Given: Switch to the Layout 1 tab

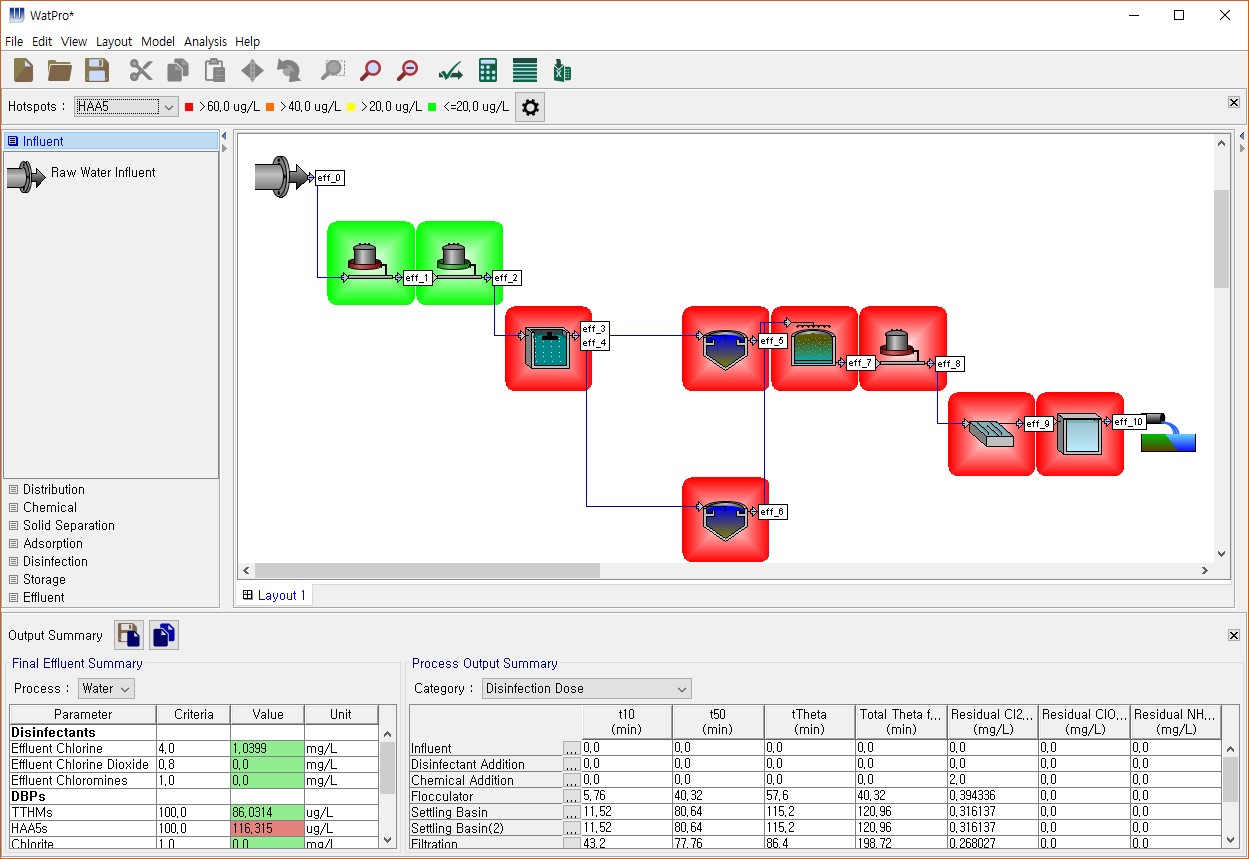Looking at the screenshot, I should (274, 595).
